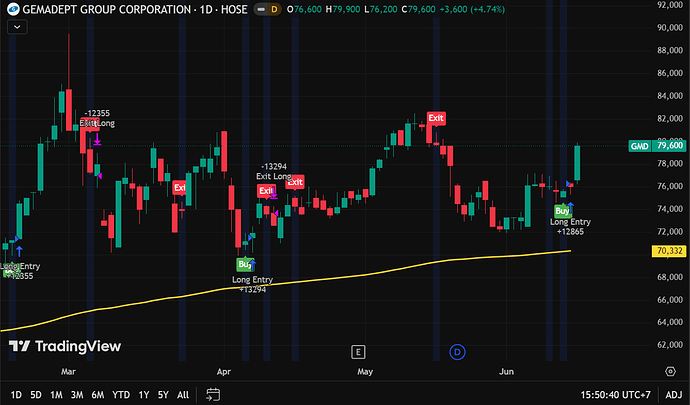Select the 6M time range
This screenshot has height=405, width=690.
click(x=98, y=395)
